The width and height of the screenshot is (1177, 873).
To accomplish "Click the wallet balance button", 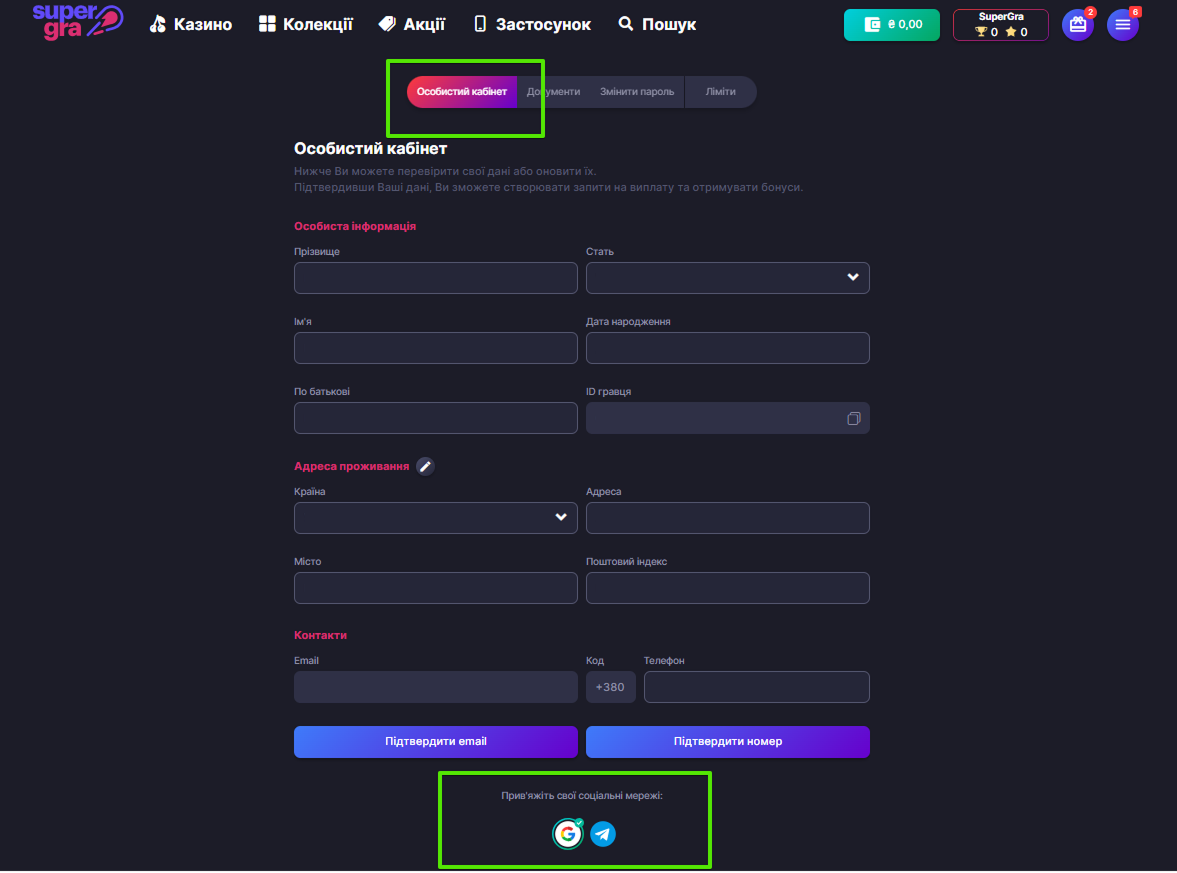I will pos(891,25).
